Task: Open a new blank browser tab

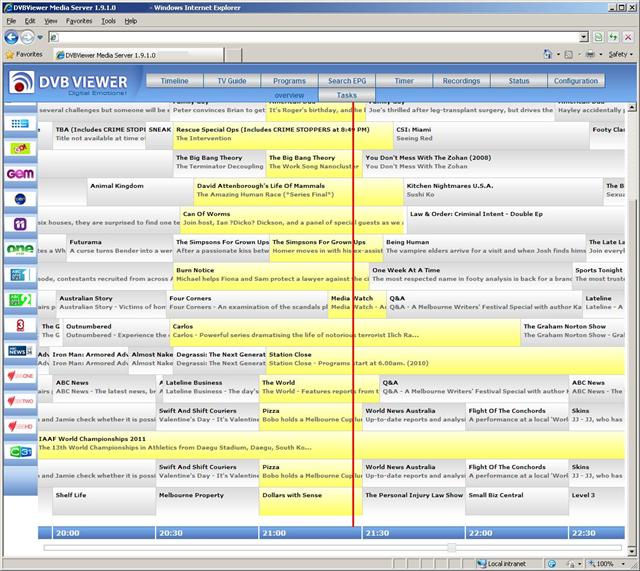Action: [233, 55]
